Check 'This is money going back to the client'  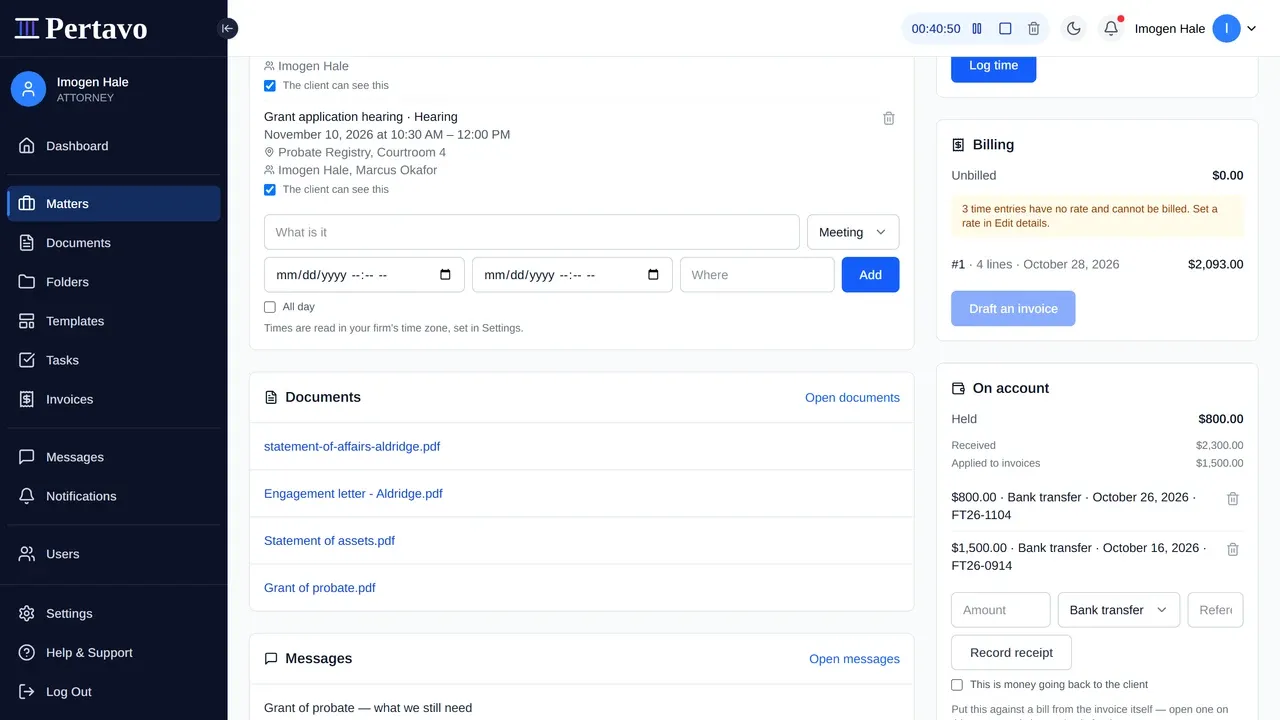tap(957, 685)
